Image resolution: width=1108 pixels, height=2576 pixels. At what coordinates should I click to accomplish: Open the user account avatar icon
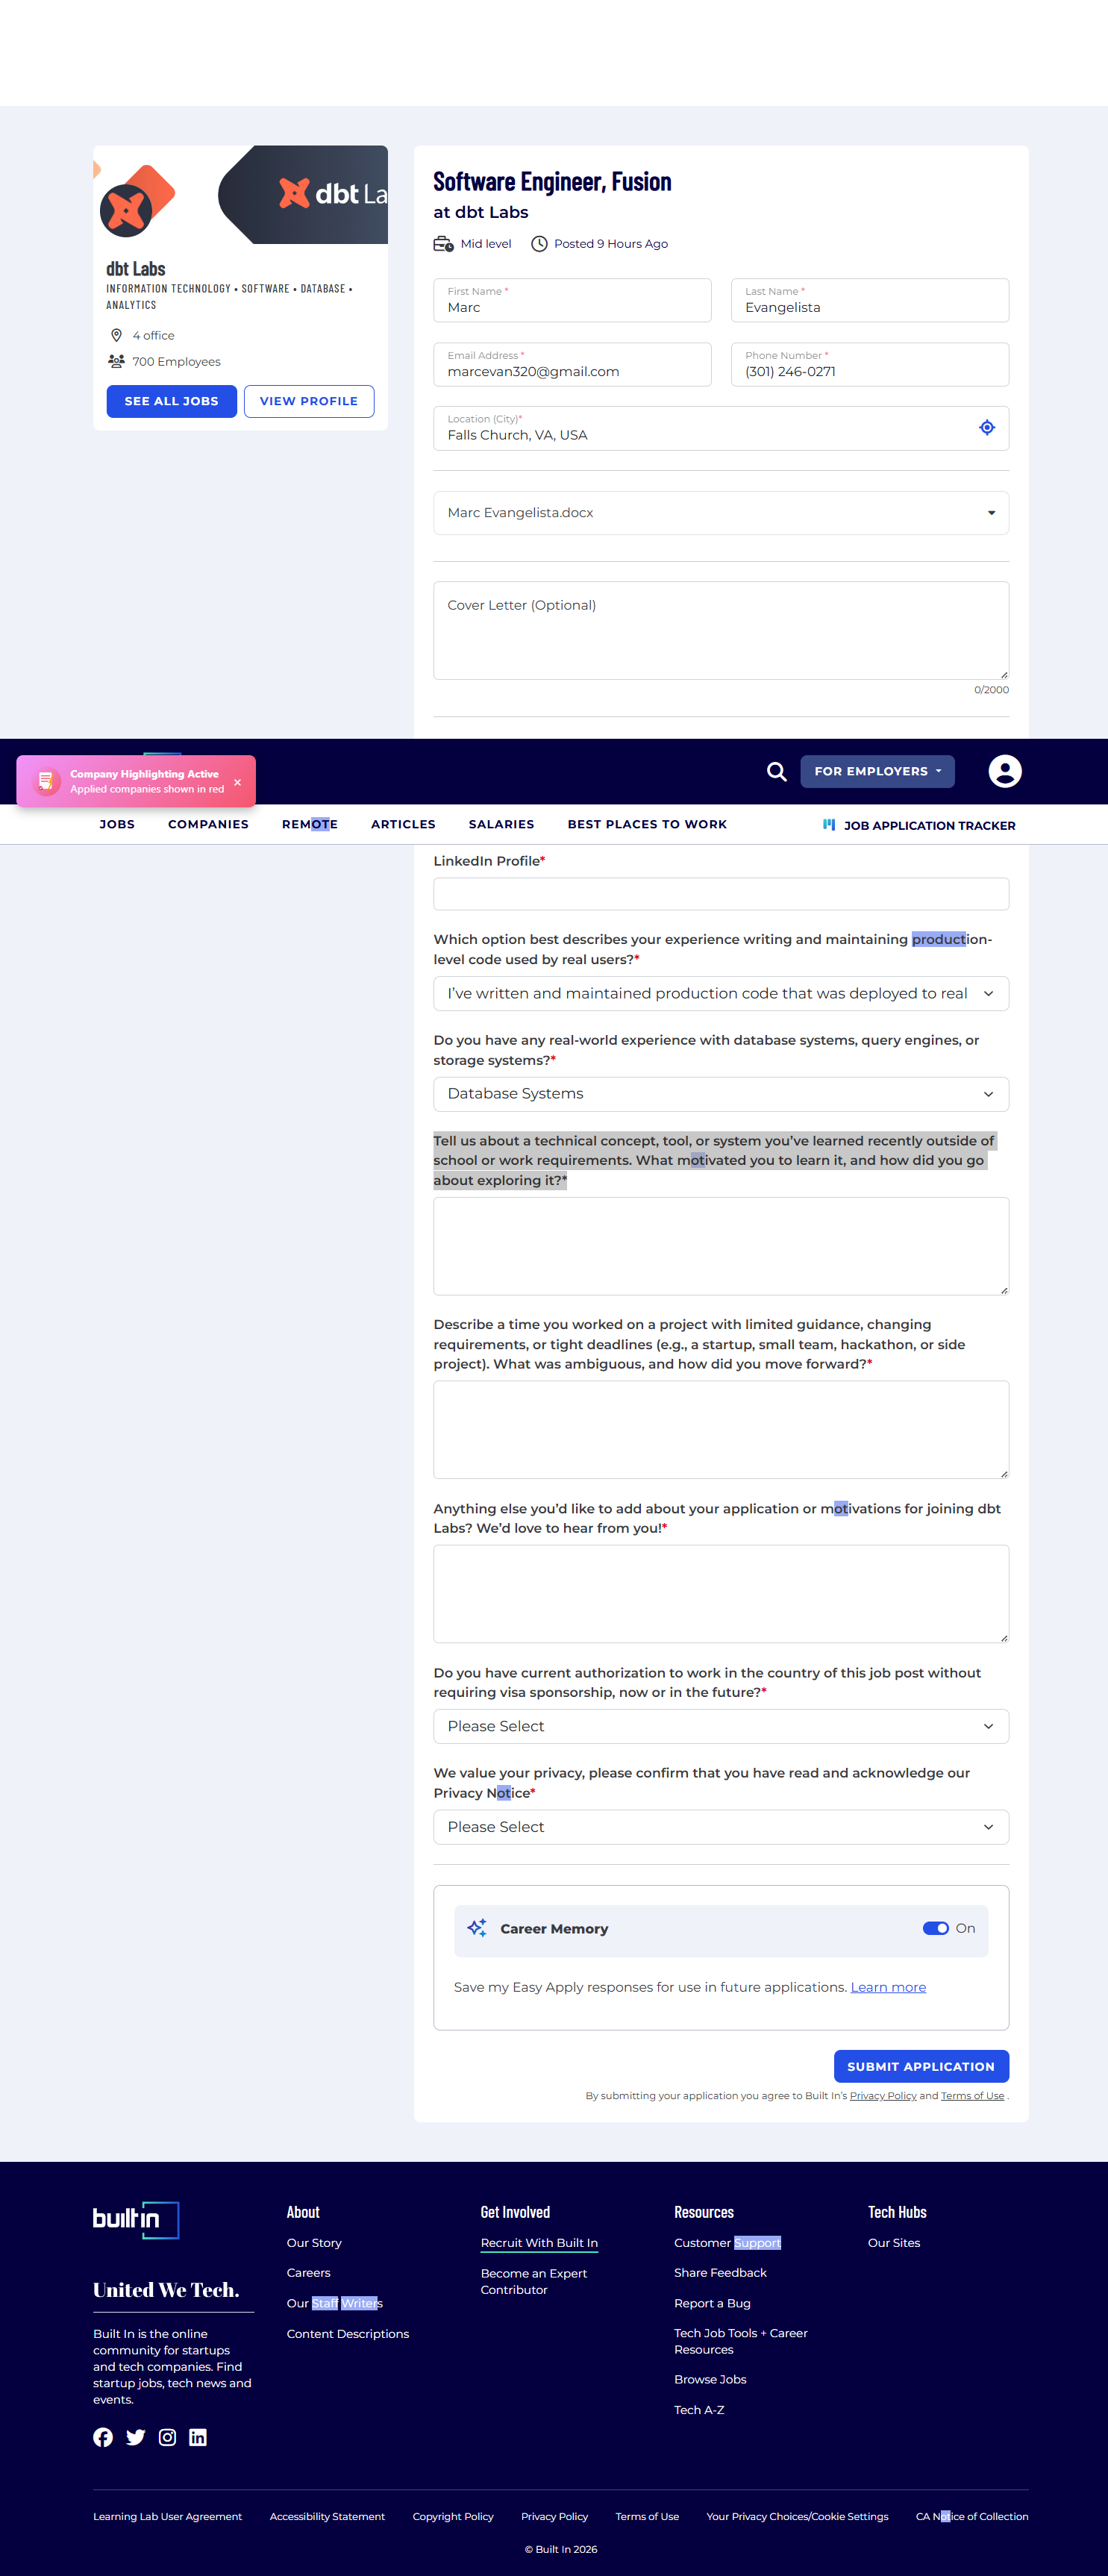point(1004,771)
